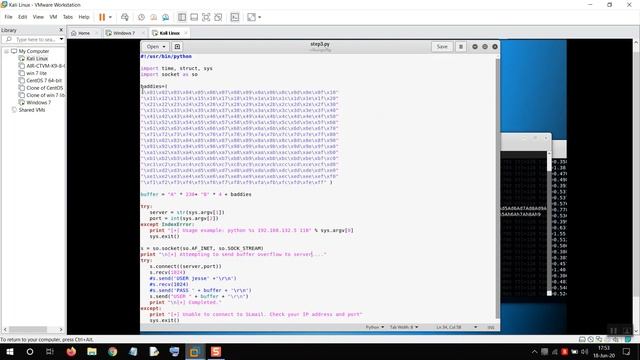Viewport: 640px width, 360px height.
Task: Create a new document with editor icon
Action: click(177, 47)
